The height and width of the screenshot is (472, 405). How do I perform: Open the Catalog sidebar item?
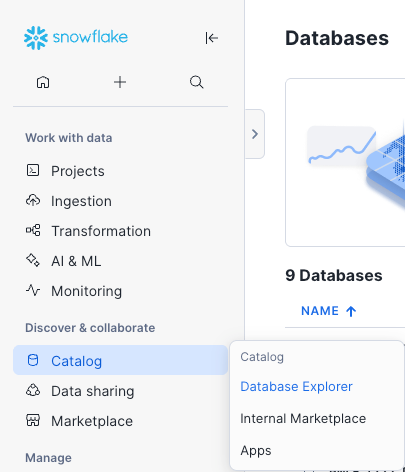tap(120, 360)
